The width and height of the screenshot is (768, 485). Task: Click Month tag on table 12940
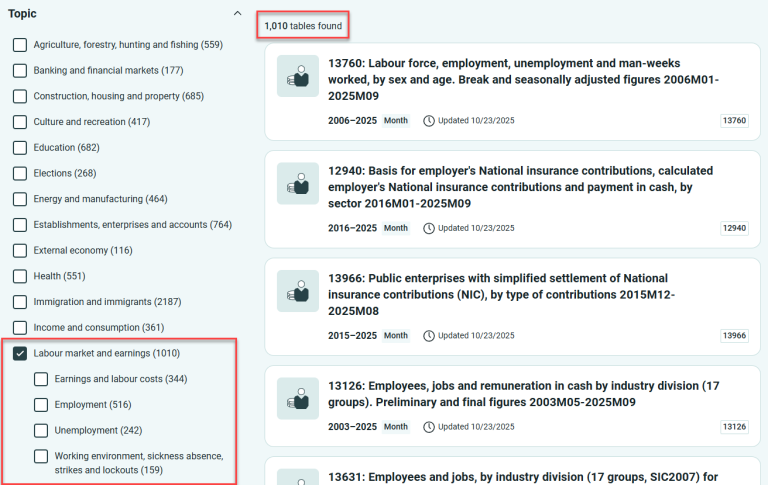pos(396,228)
